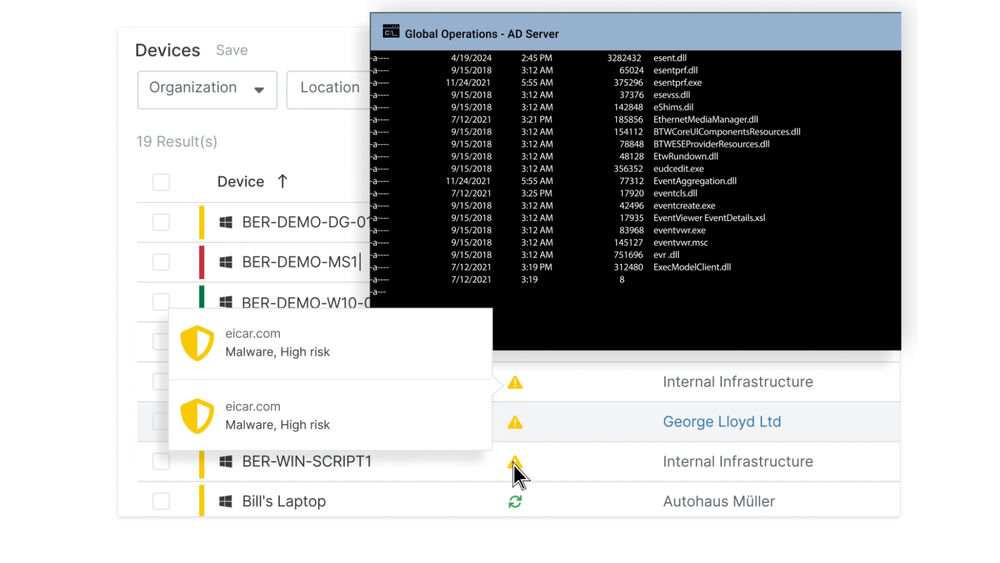The image size is (1000, 563).
Task: Open device BER-WIN-SCRIPT1
Action: coord(307,462)
